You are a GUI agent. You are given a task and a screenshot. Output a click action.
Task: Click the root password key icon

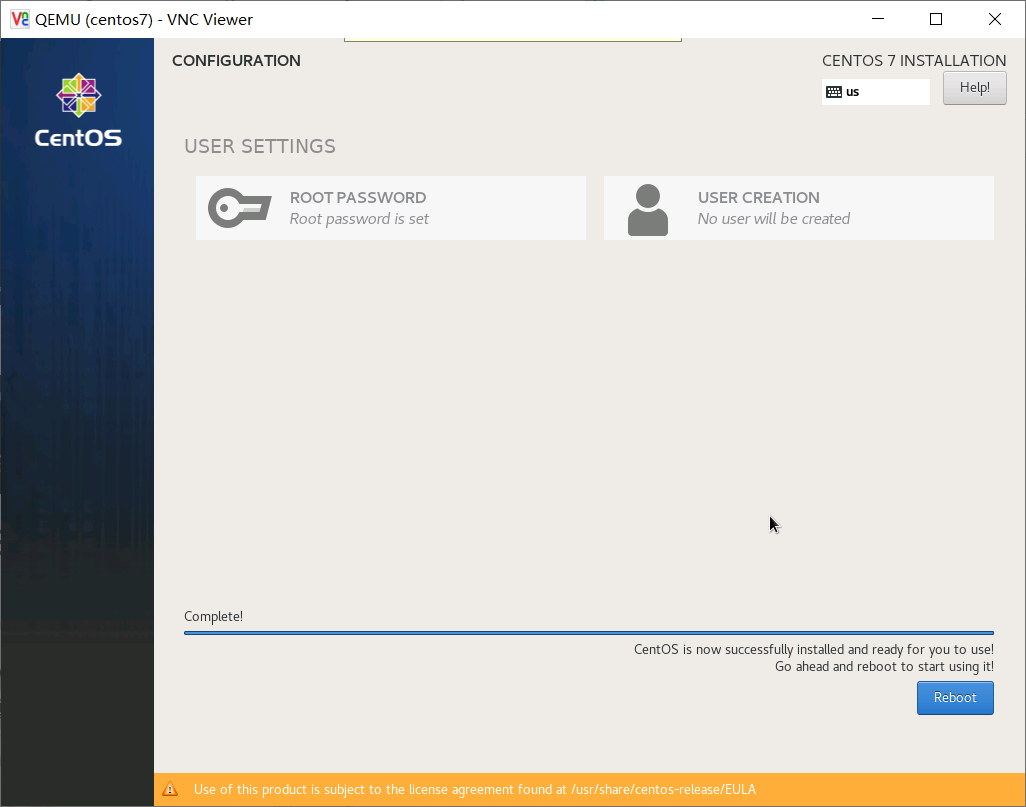coord(239,208)
